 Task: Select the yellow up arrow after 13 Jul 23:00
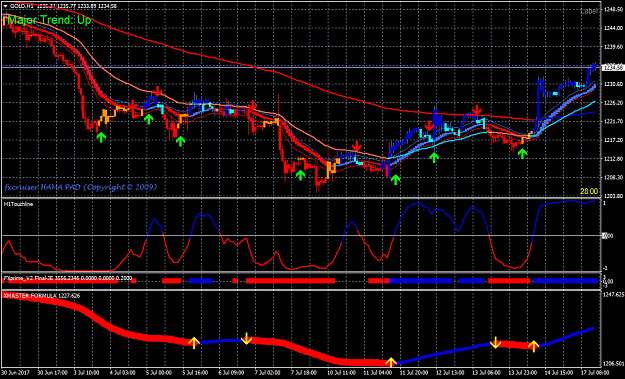pyautogui.click(x=533, y=346)
